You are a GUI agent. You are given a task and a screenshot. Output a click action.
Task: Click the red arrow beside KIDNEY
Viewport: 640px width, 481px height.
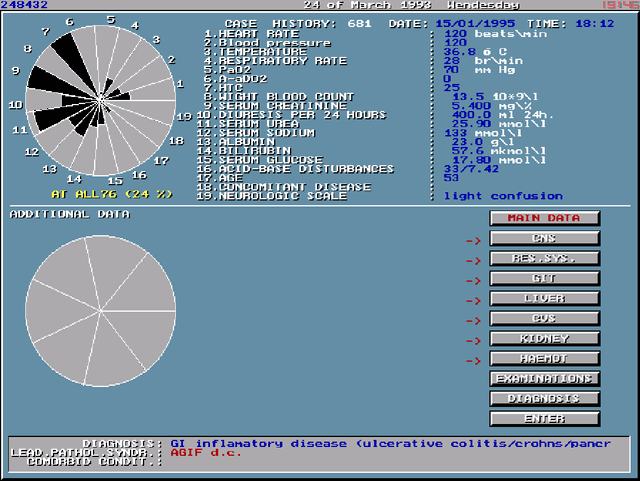click(473, 340)
